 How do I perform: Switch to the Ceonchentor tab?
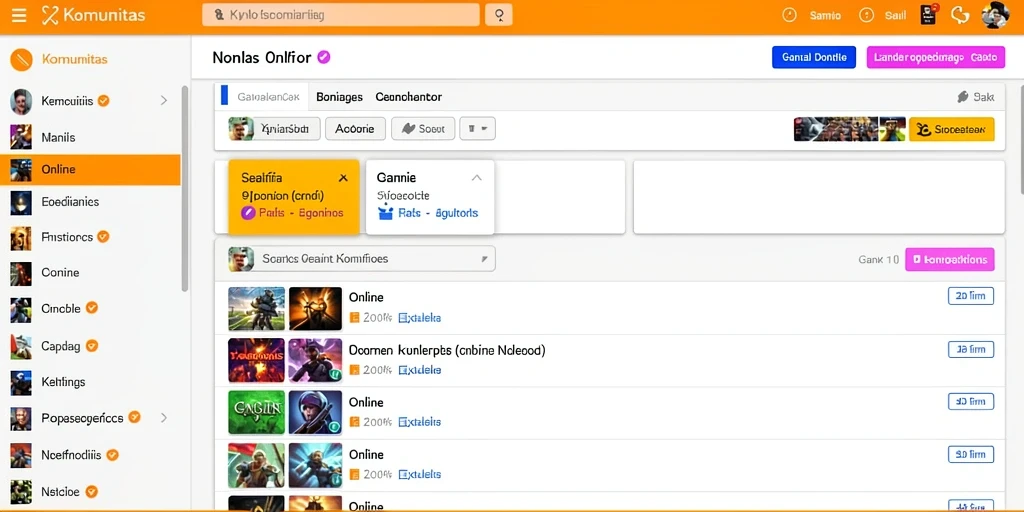(408, 97)
